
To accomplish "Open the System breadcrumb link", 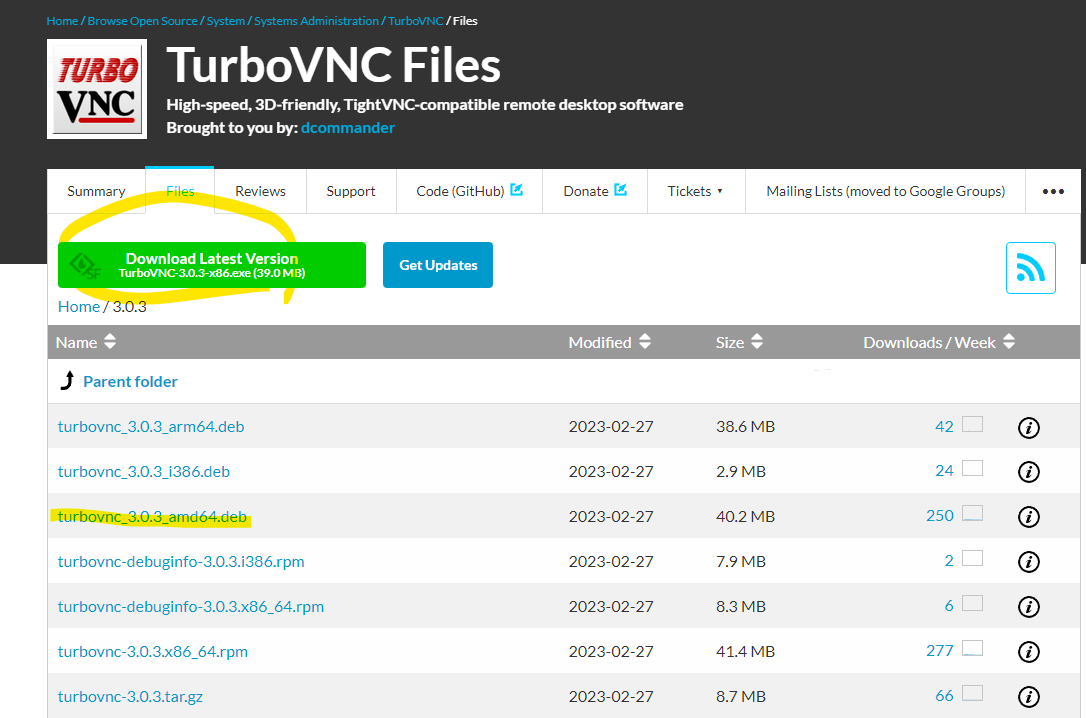I will tap(226, 21).
